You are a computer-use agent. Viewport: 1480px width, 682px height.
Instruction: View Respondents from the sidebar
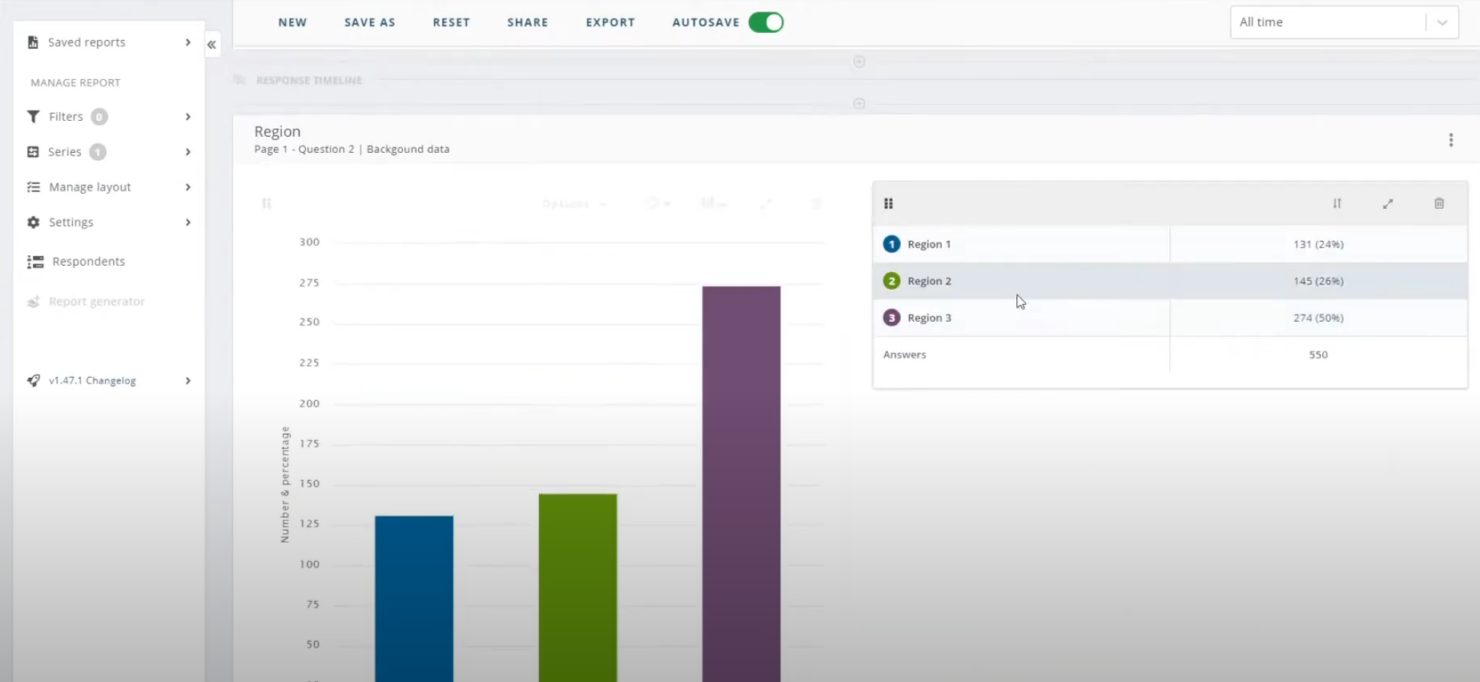point(87,261)
